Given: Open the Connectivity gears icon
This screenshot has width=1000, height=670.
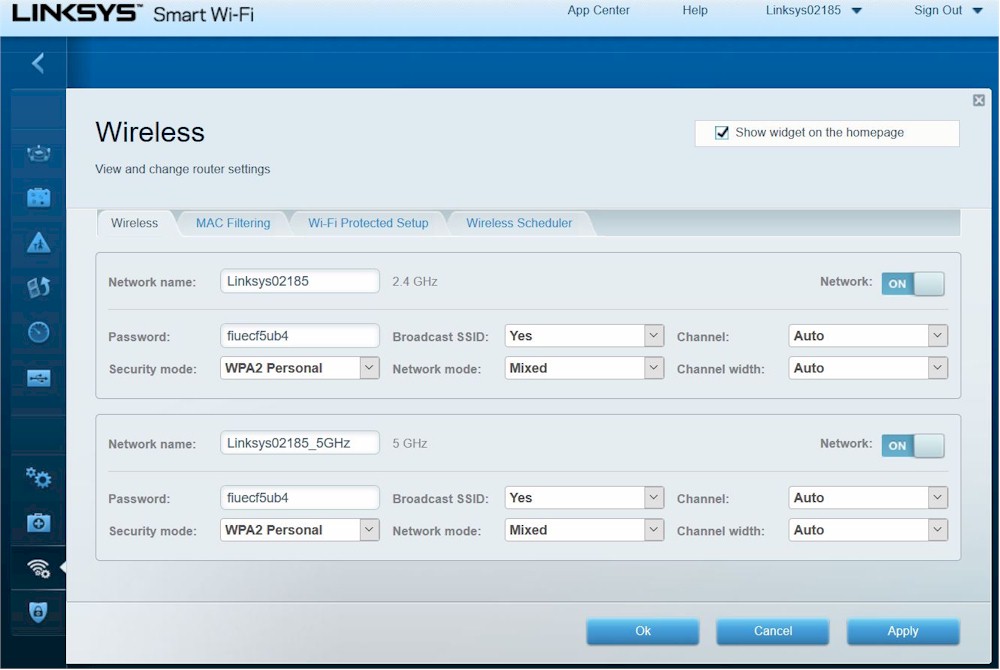Looking at the screenshot, I should point(39,477).
